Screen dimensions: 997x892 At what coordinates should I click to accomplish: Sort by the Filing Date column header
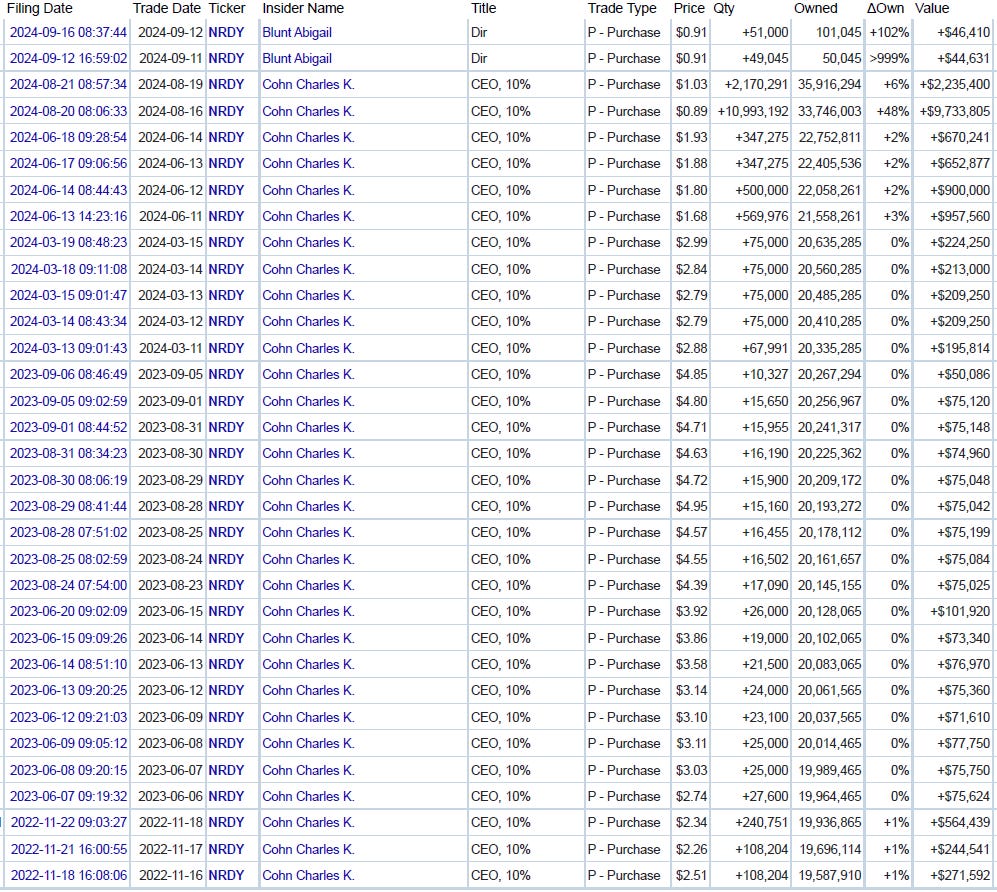[39, 8]
